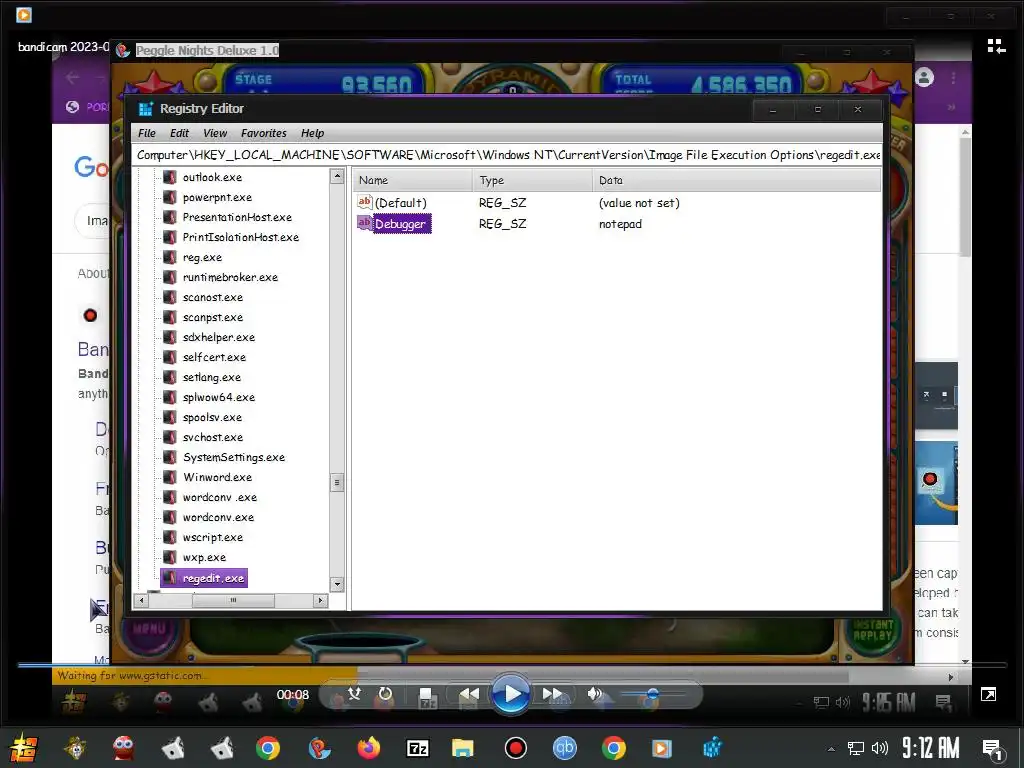Open 7-Zip from the taskbar

click(417, 748)
